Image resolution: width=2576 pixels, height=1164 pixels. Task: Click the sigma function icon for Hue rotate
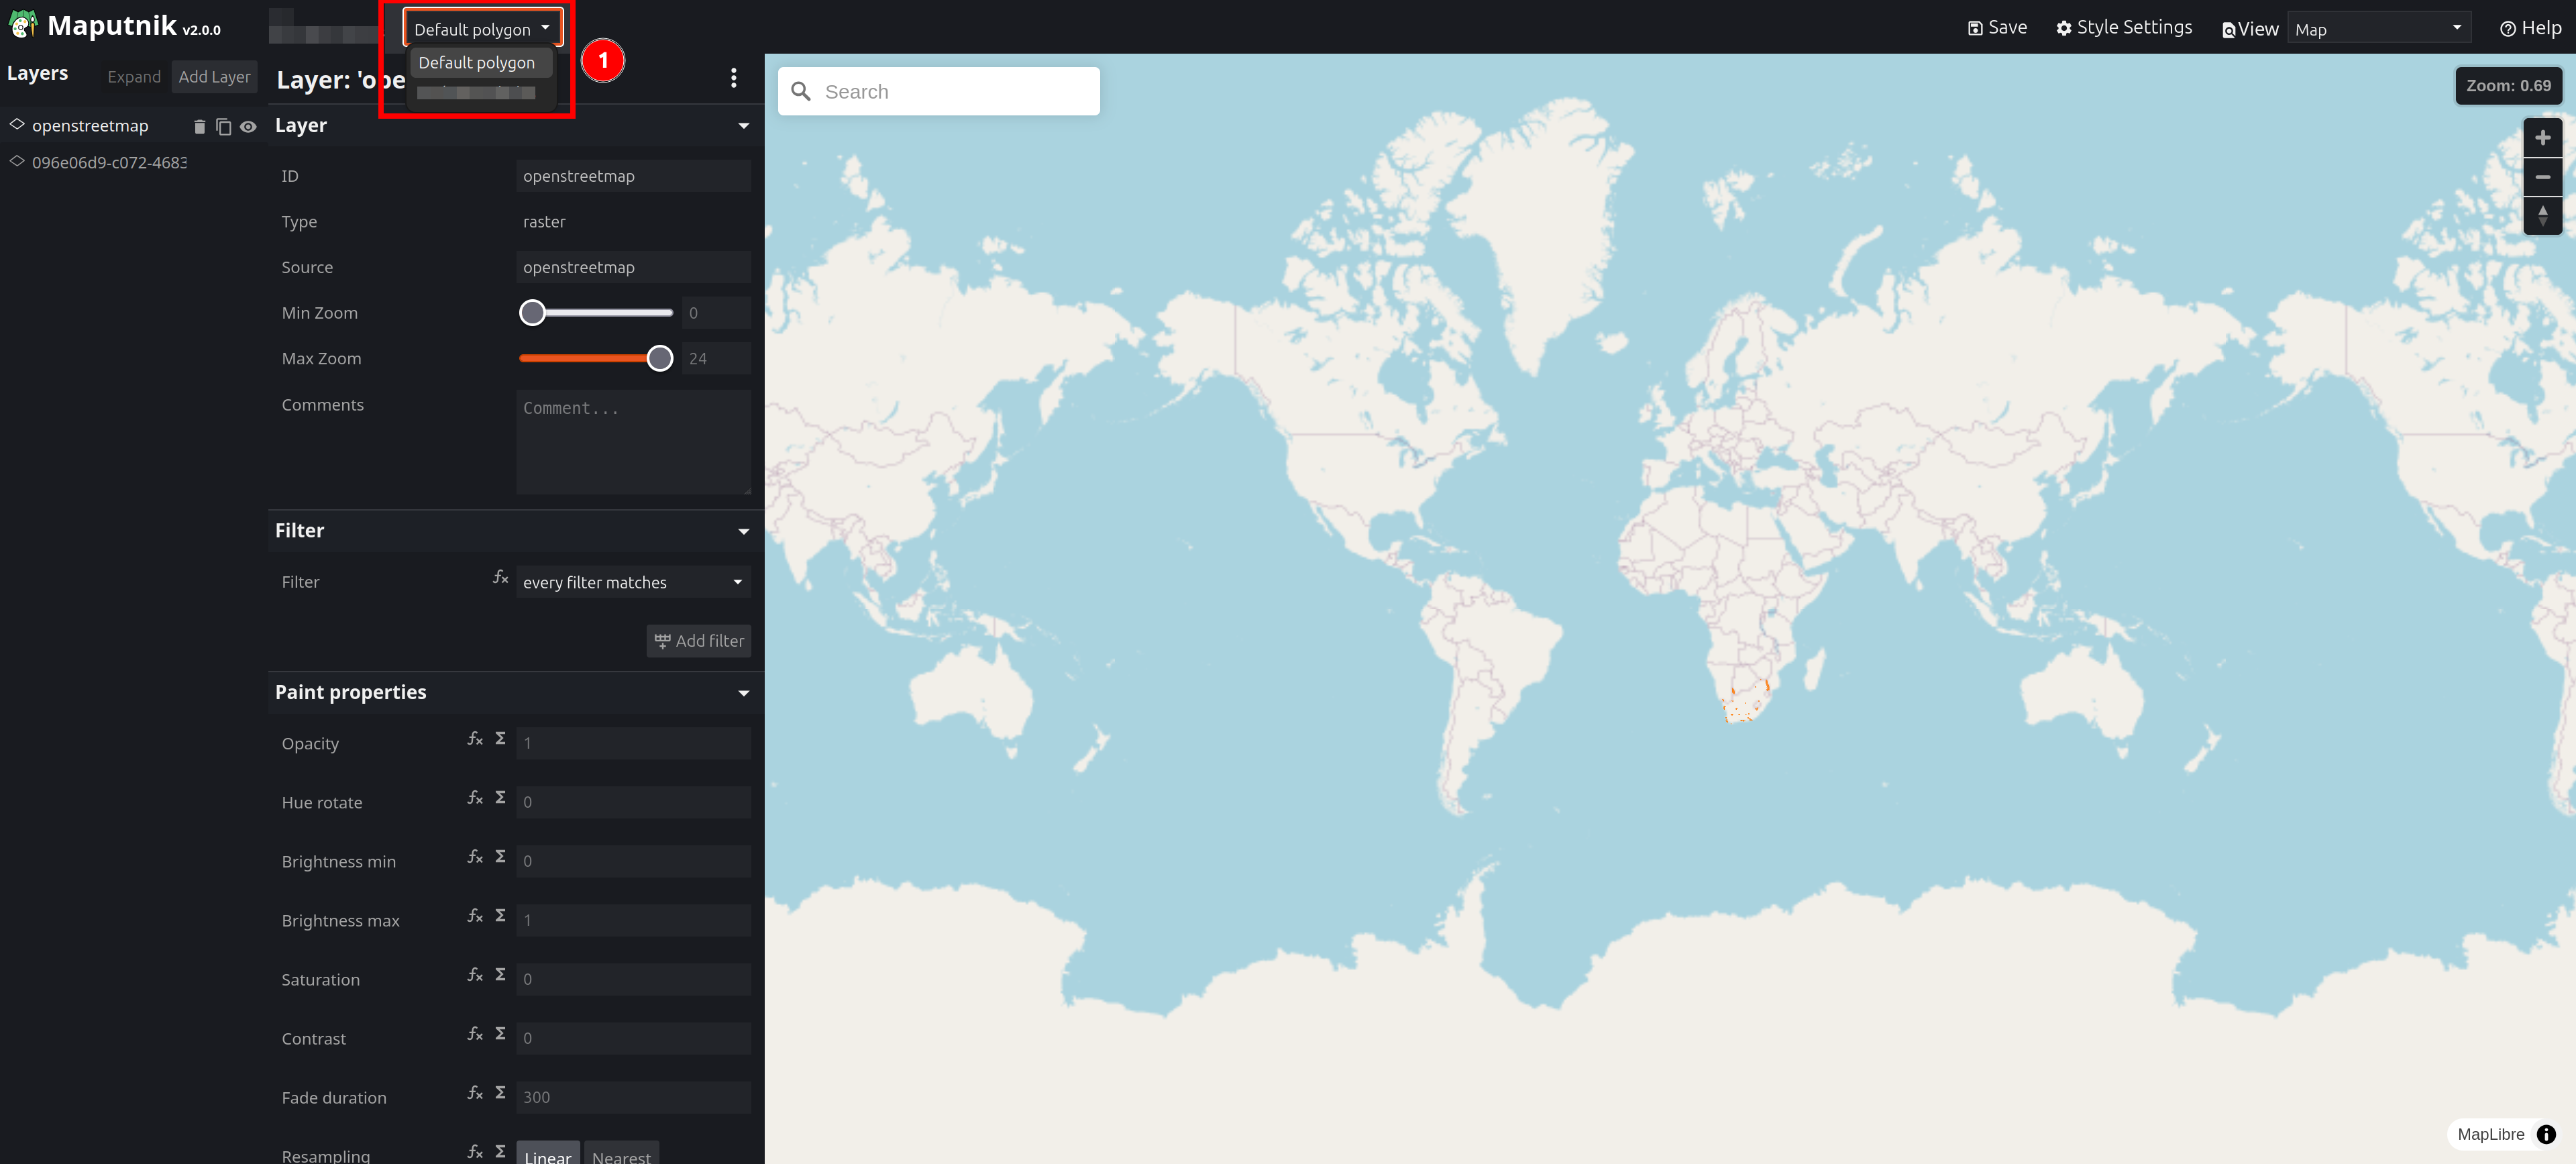point(500,797)
